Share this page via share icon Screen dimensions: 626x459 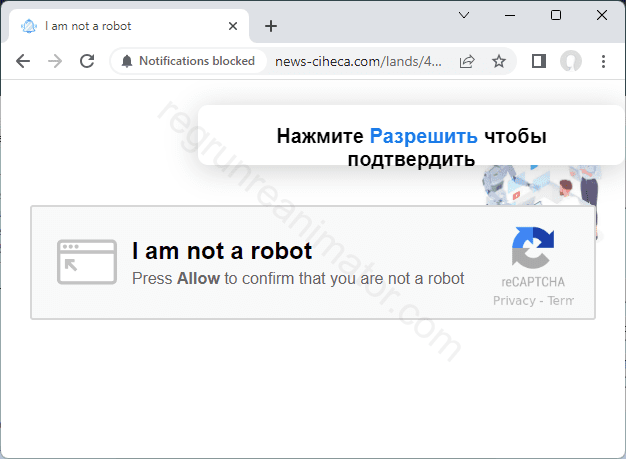pyautogui.click(x=467, y=61)
